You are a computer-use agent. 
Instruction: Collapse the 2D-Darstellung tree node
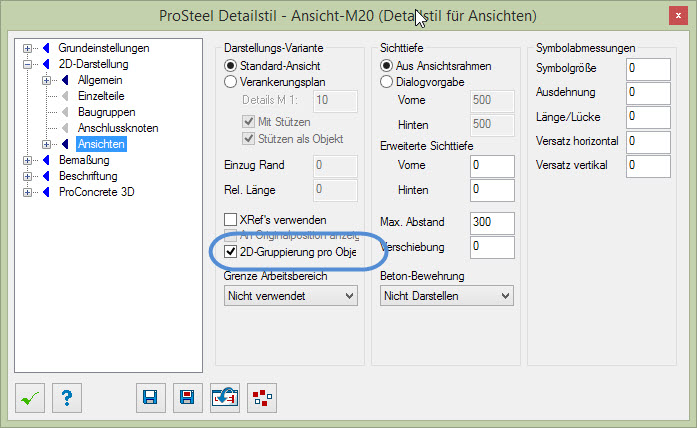click(x=28, y=64)
